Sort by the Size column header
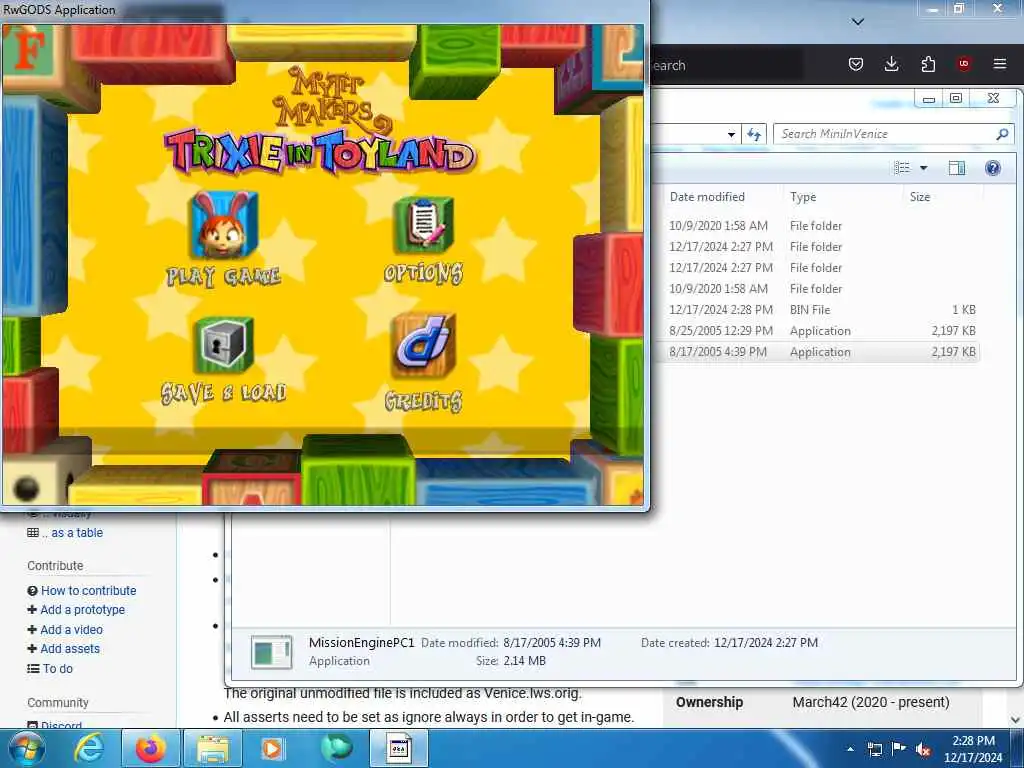1024x768 pixels. 920,197
